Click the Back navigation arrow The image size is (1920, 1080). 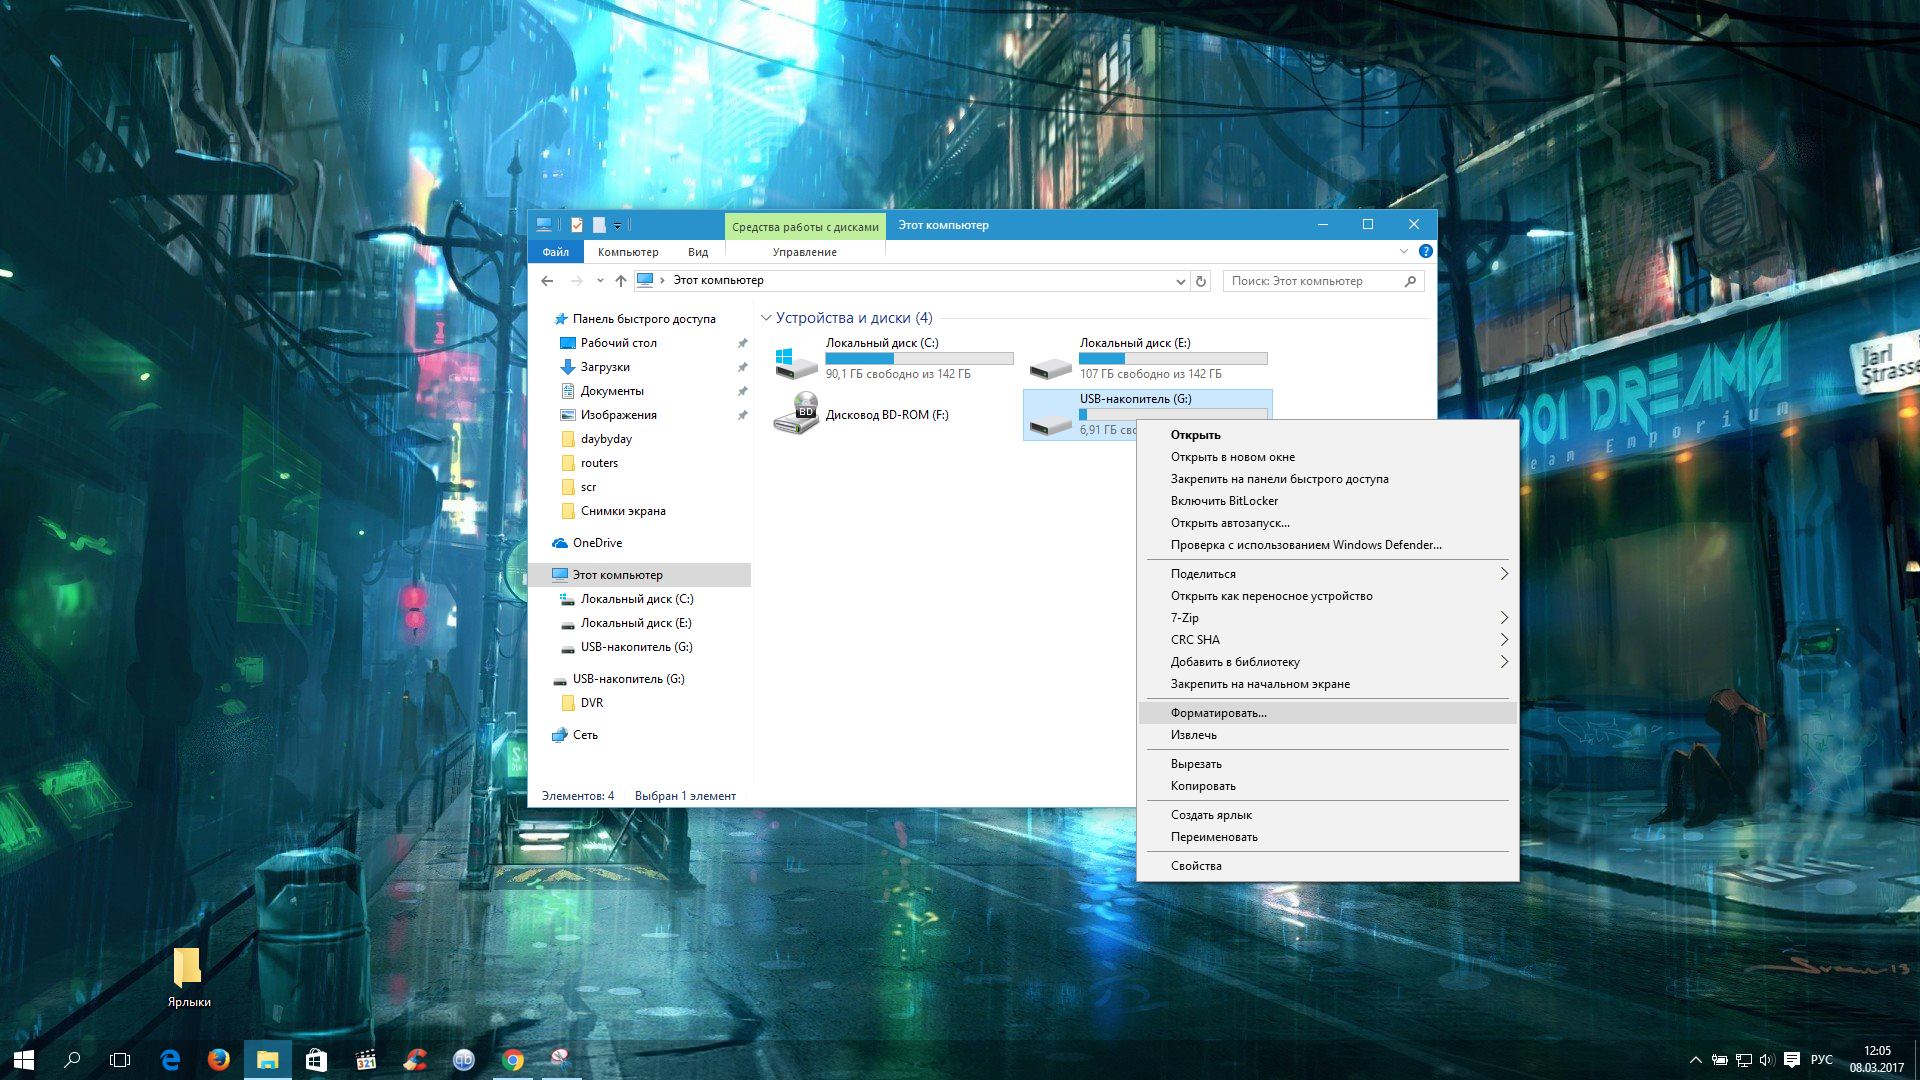click(547, 281)
